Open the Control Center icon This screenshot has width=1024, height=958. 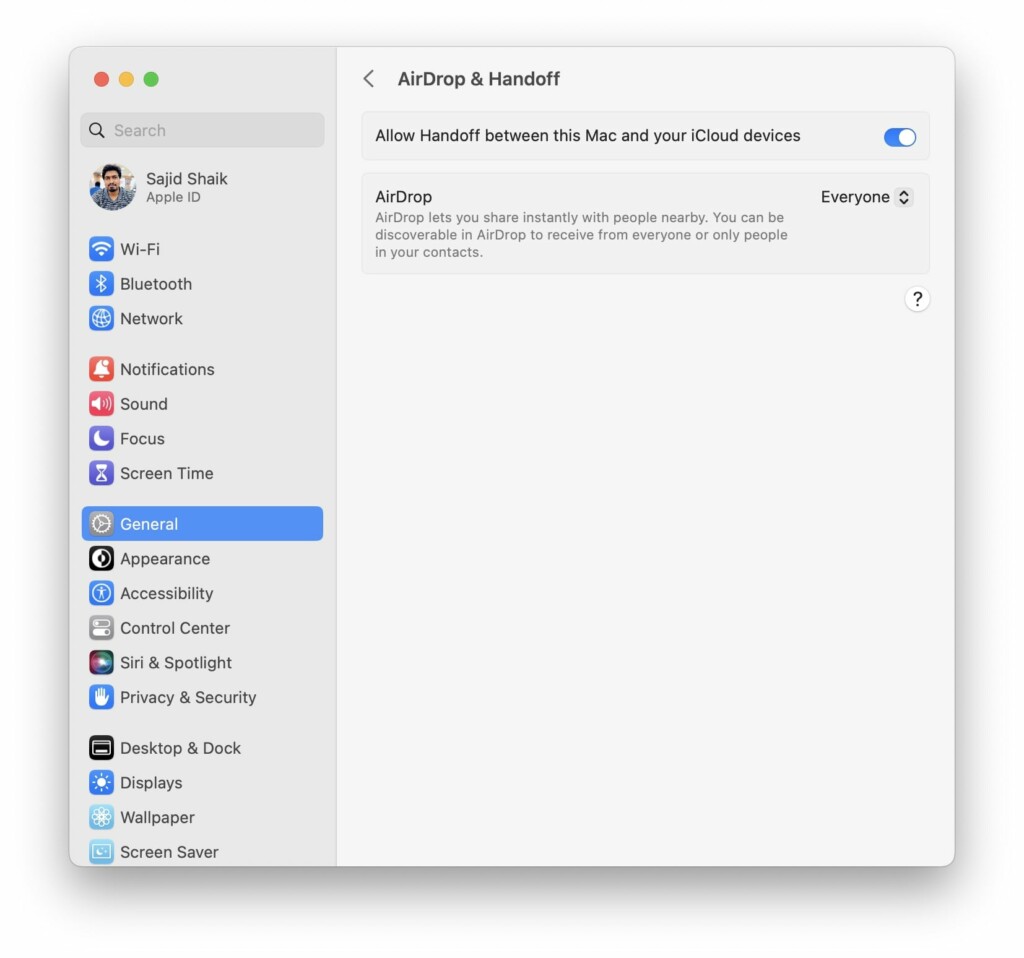pos(101,628)
